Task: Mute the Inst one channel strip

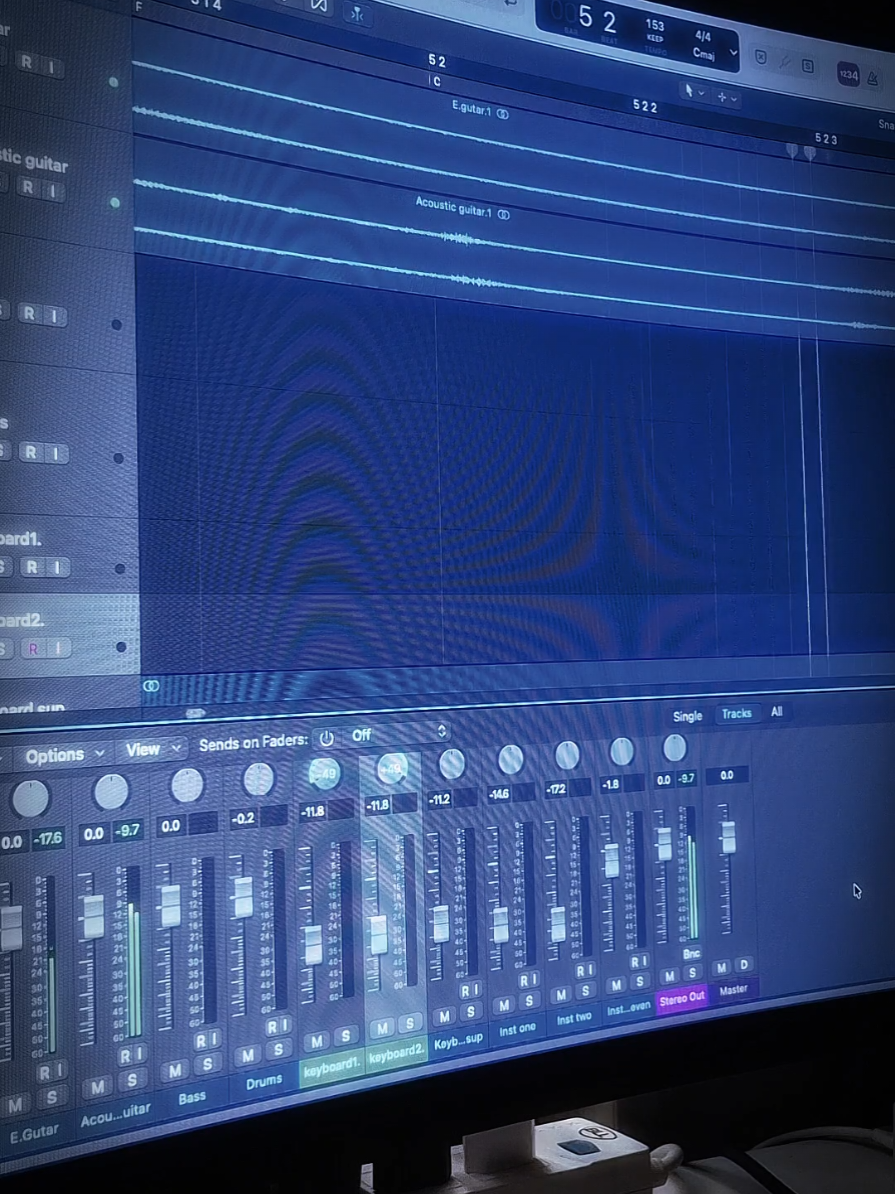Action: (x=503, y=1005)
